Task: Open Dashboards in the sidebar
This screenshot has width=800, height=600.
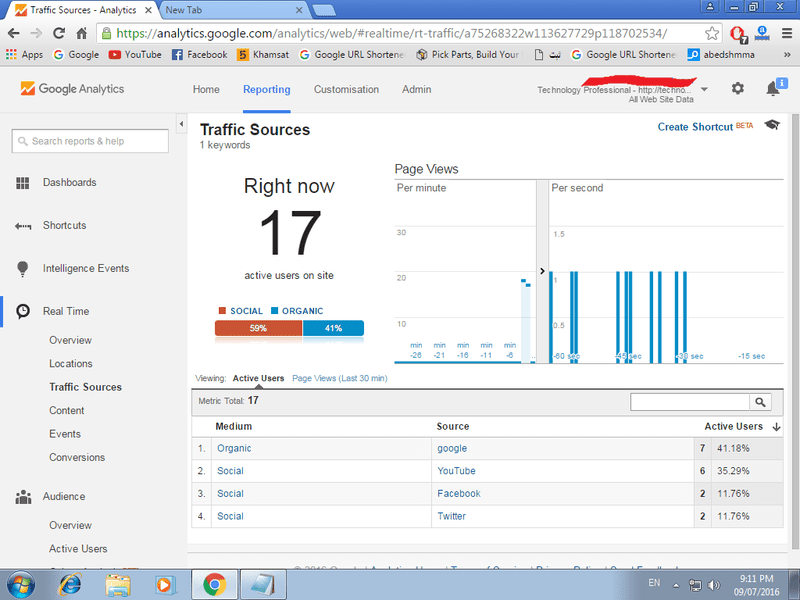Action: pyautogui.click(x=69, y=182)
